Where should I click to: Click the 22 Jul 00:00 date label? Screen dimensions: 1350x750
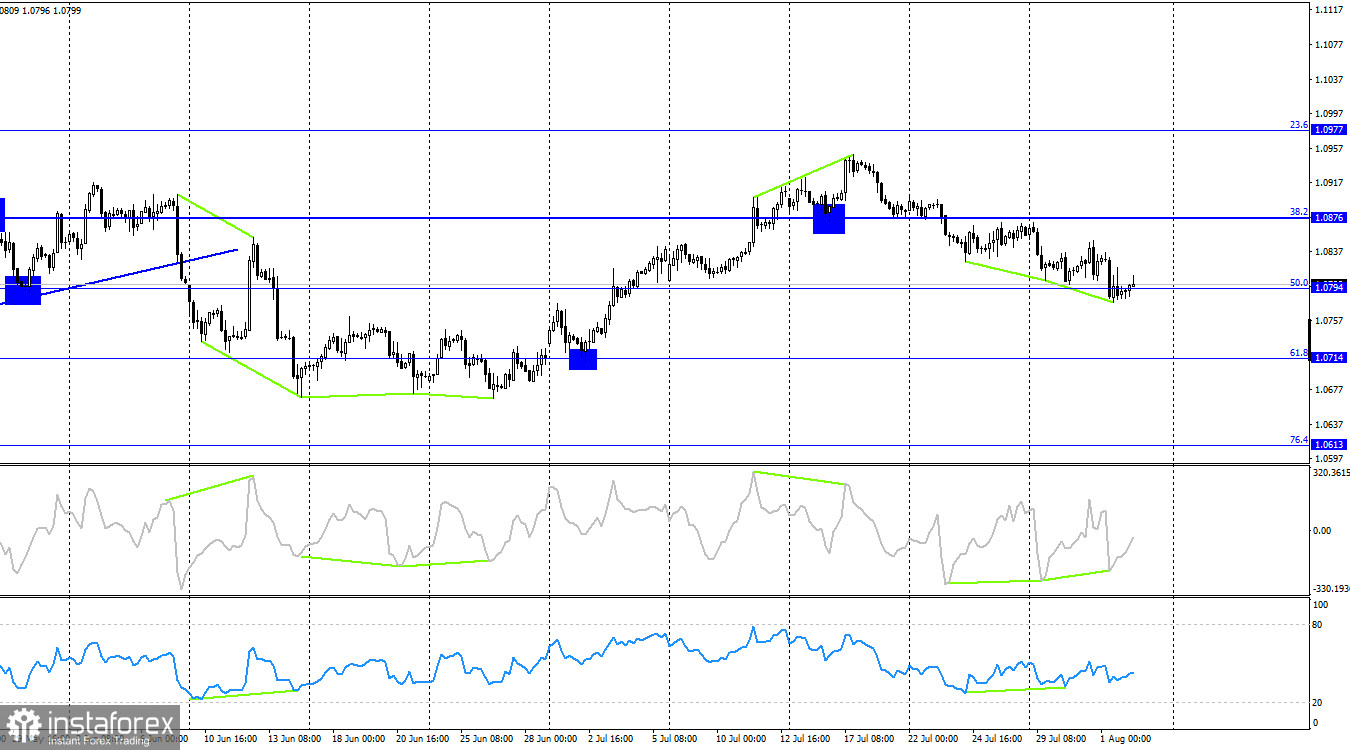(933, 739)
